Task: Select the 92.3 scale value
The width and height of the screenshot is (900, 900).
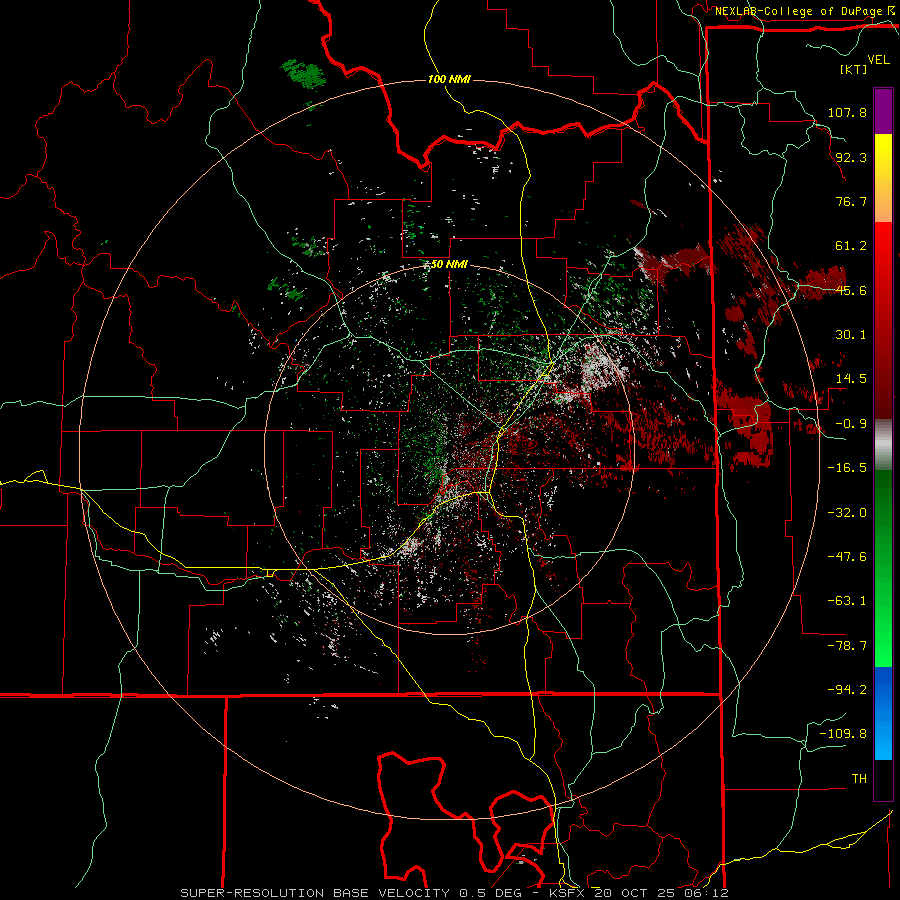Action: coord(851,157)
